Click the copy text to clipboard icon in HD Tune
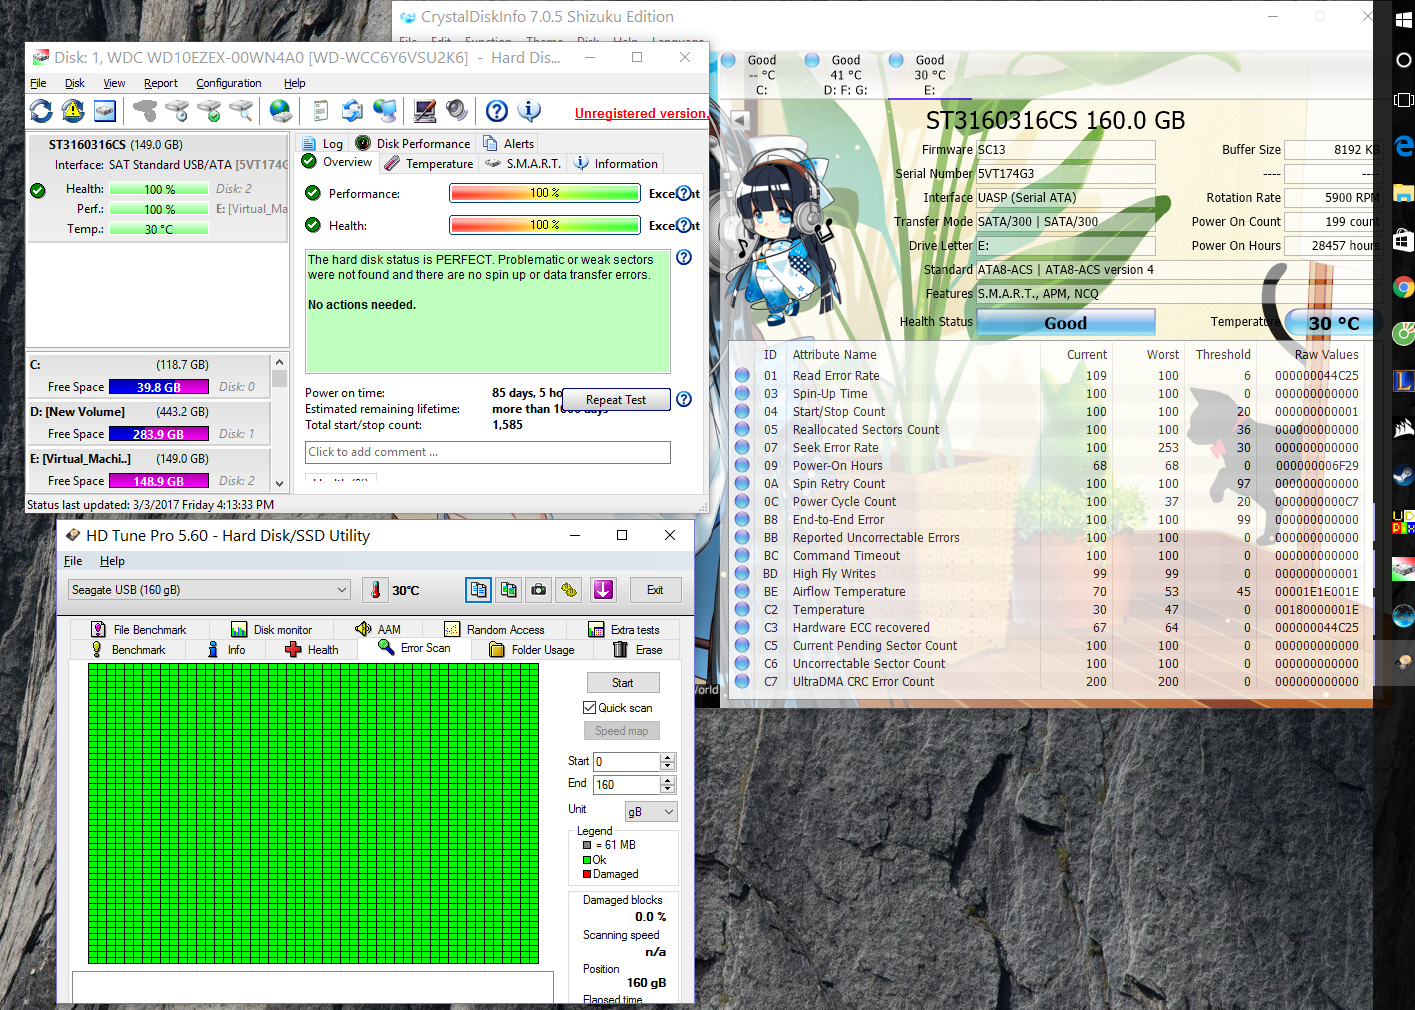The width and height of the screenshot is (1415, 1010). [479, 590]
